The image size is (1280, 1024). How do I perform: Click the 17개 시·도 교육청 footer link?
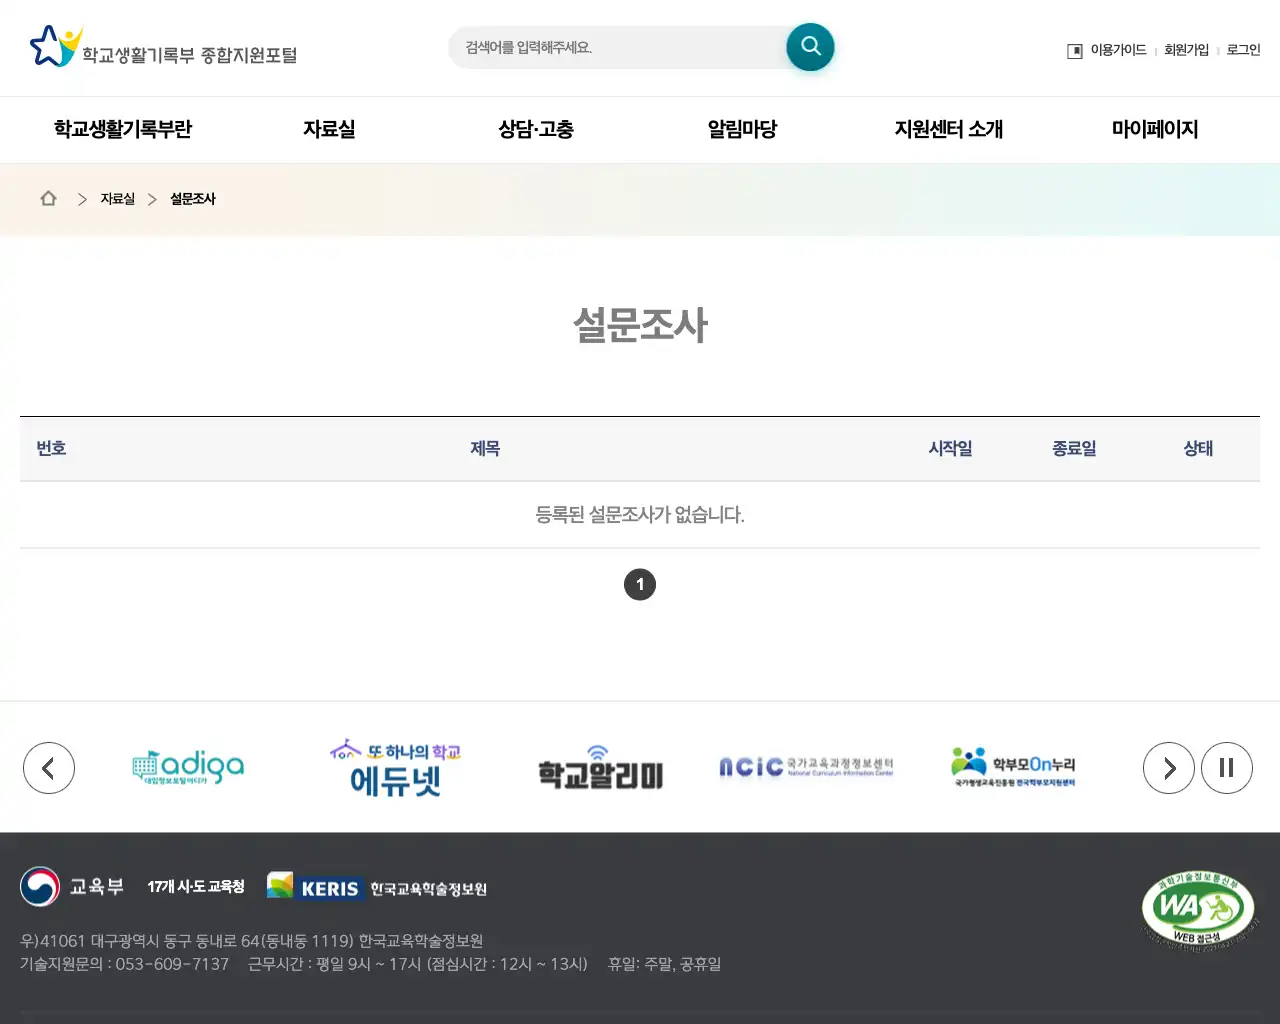pos(196,887)
